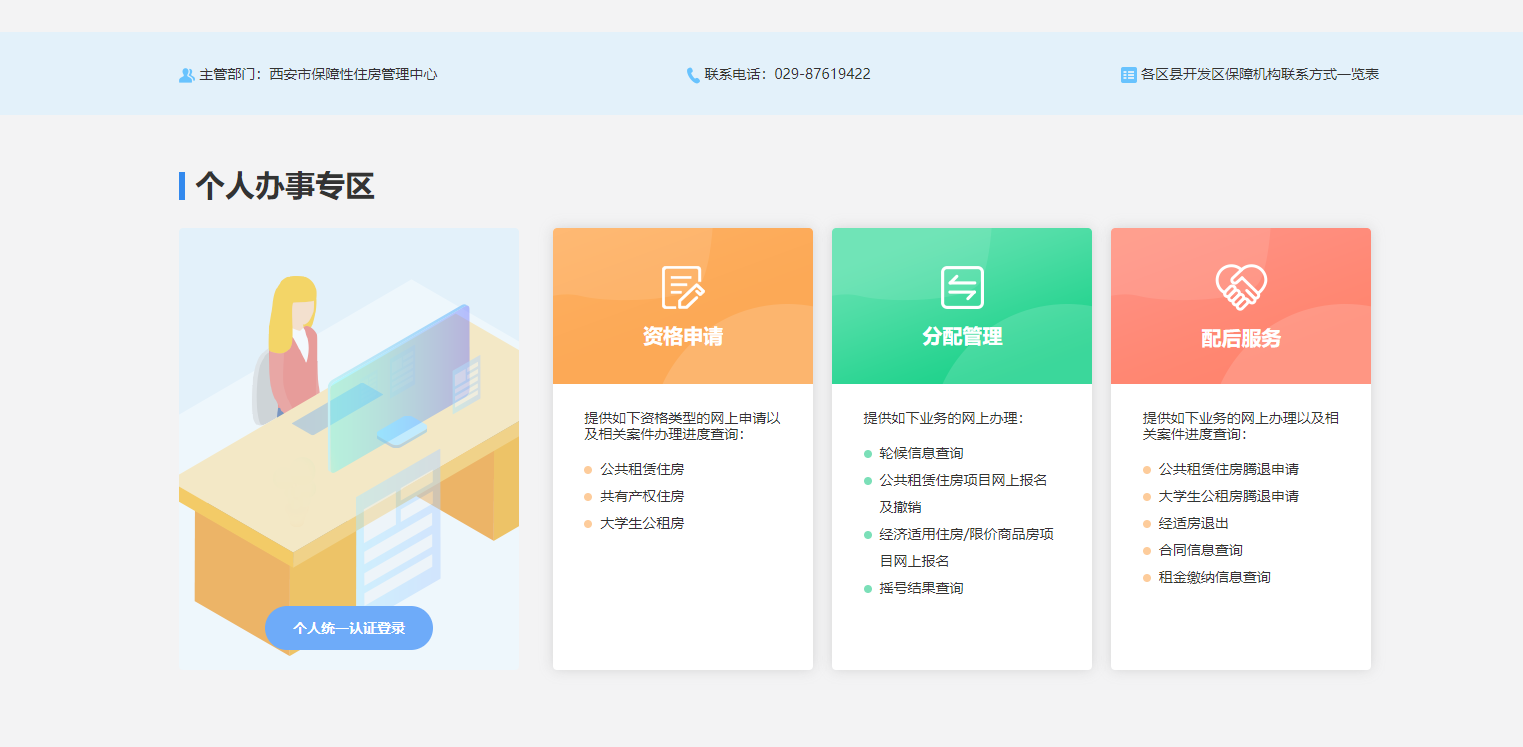Viewport: 1523px width, 747px height.
Task: Click the person icon beside 主管部门
Action: click(186, 75)
